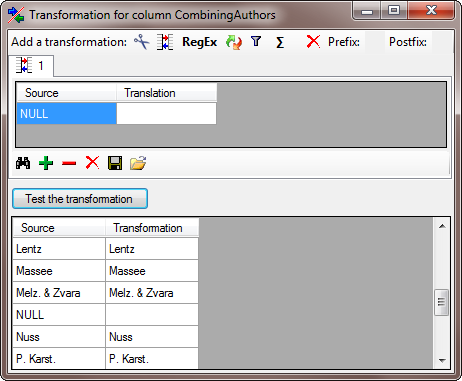The height and width of the screenshot is (381, 462).
Task: Add a RegEx transformation
Action: [x=200, y=42]
